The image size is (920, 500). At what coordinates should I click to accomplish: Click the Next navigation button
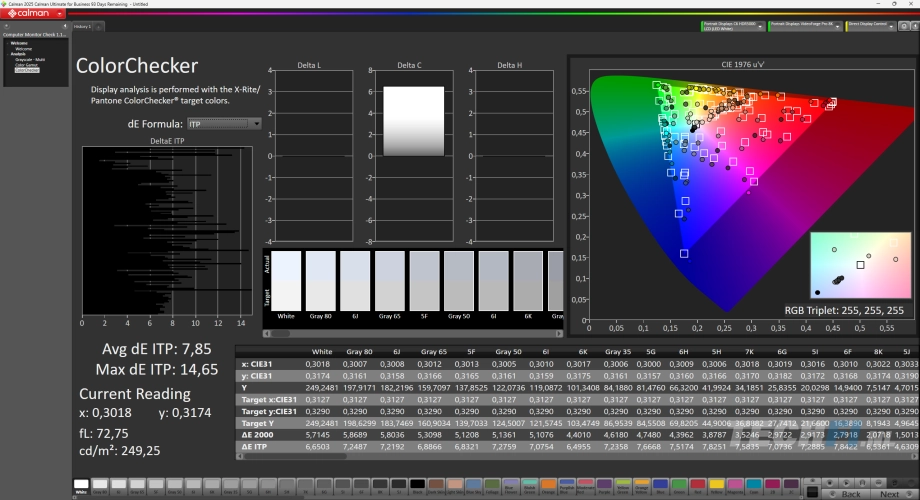coord(894,494)
